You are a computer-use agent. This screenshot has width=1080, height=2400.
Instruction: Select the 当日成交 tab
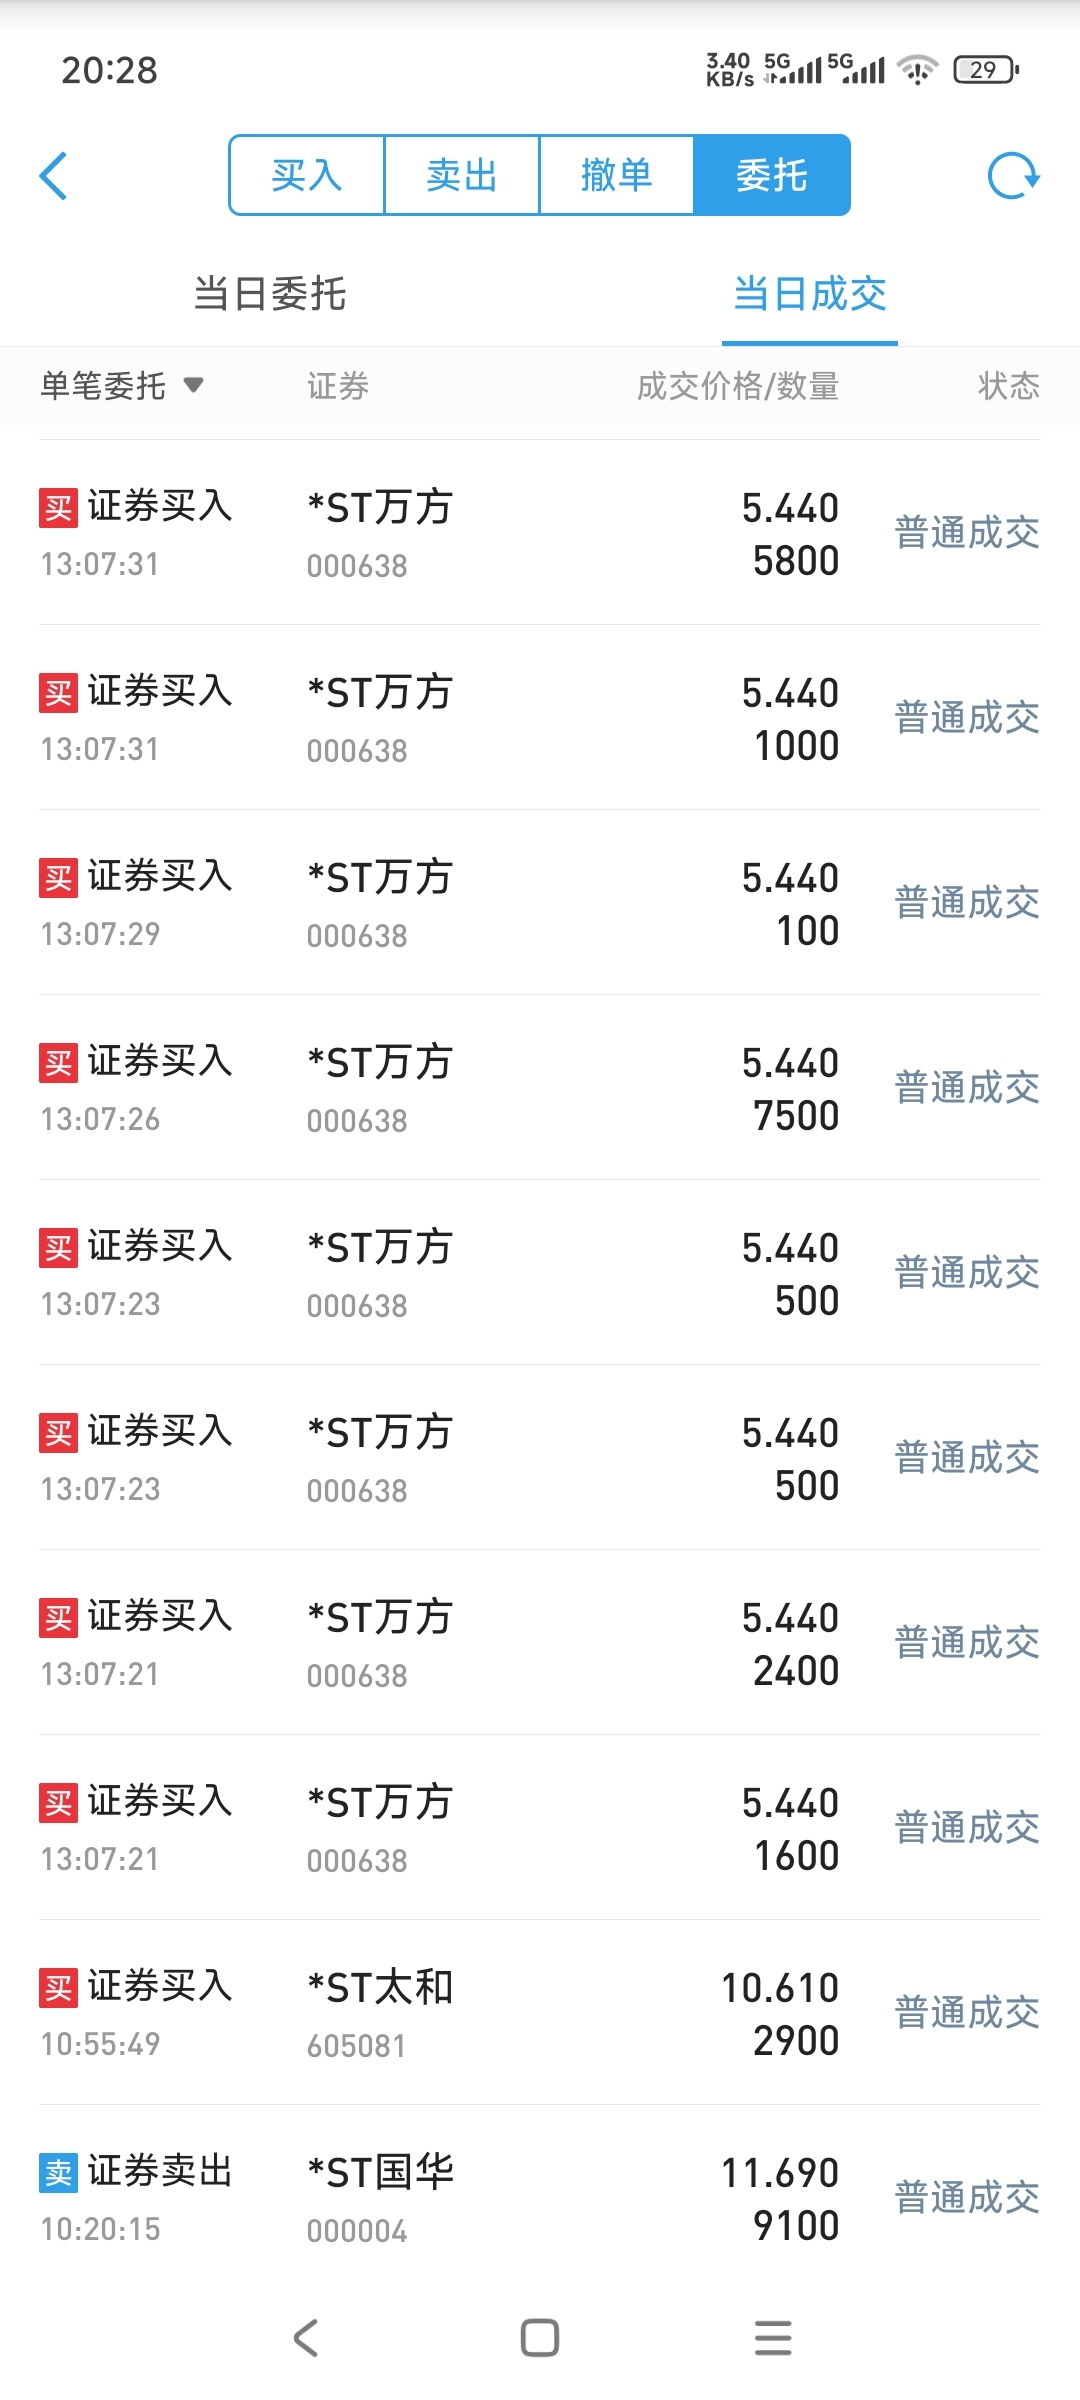(810, 294)
